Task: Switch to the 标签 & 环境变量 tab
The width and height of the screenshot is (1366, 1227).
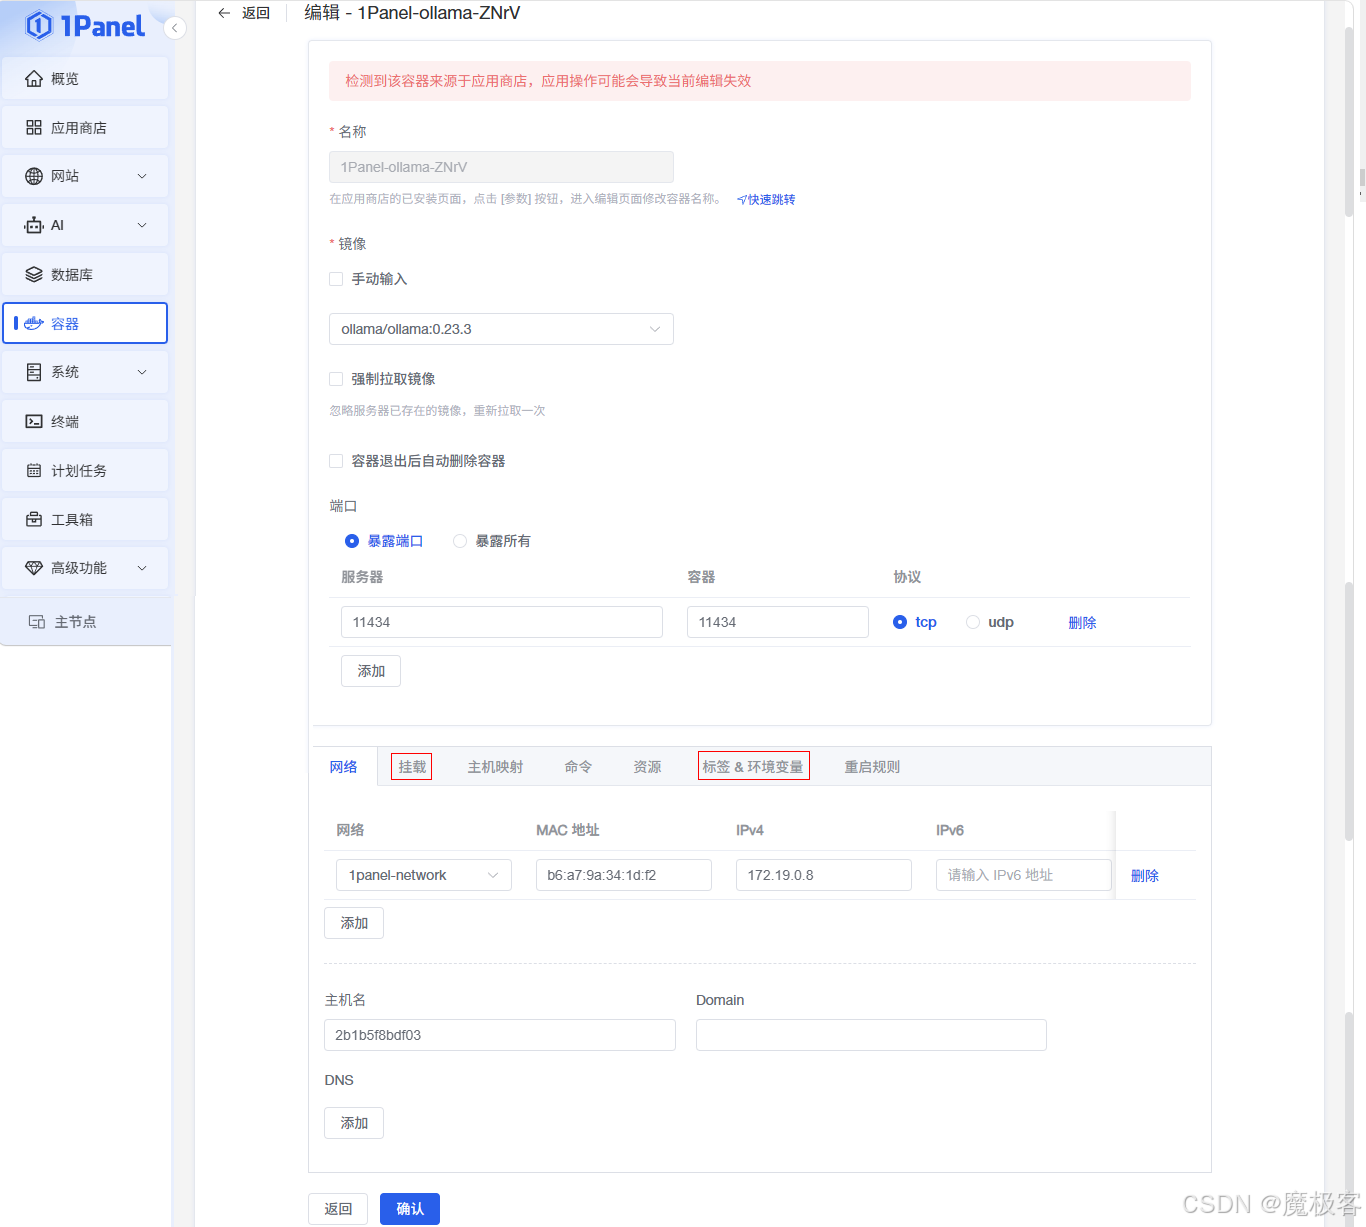Action: pos(753,767)
